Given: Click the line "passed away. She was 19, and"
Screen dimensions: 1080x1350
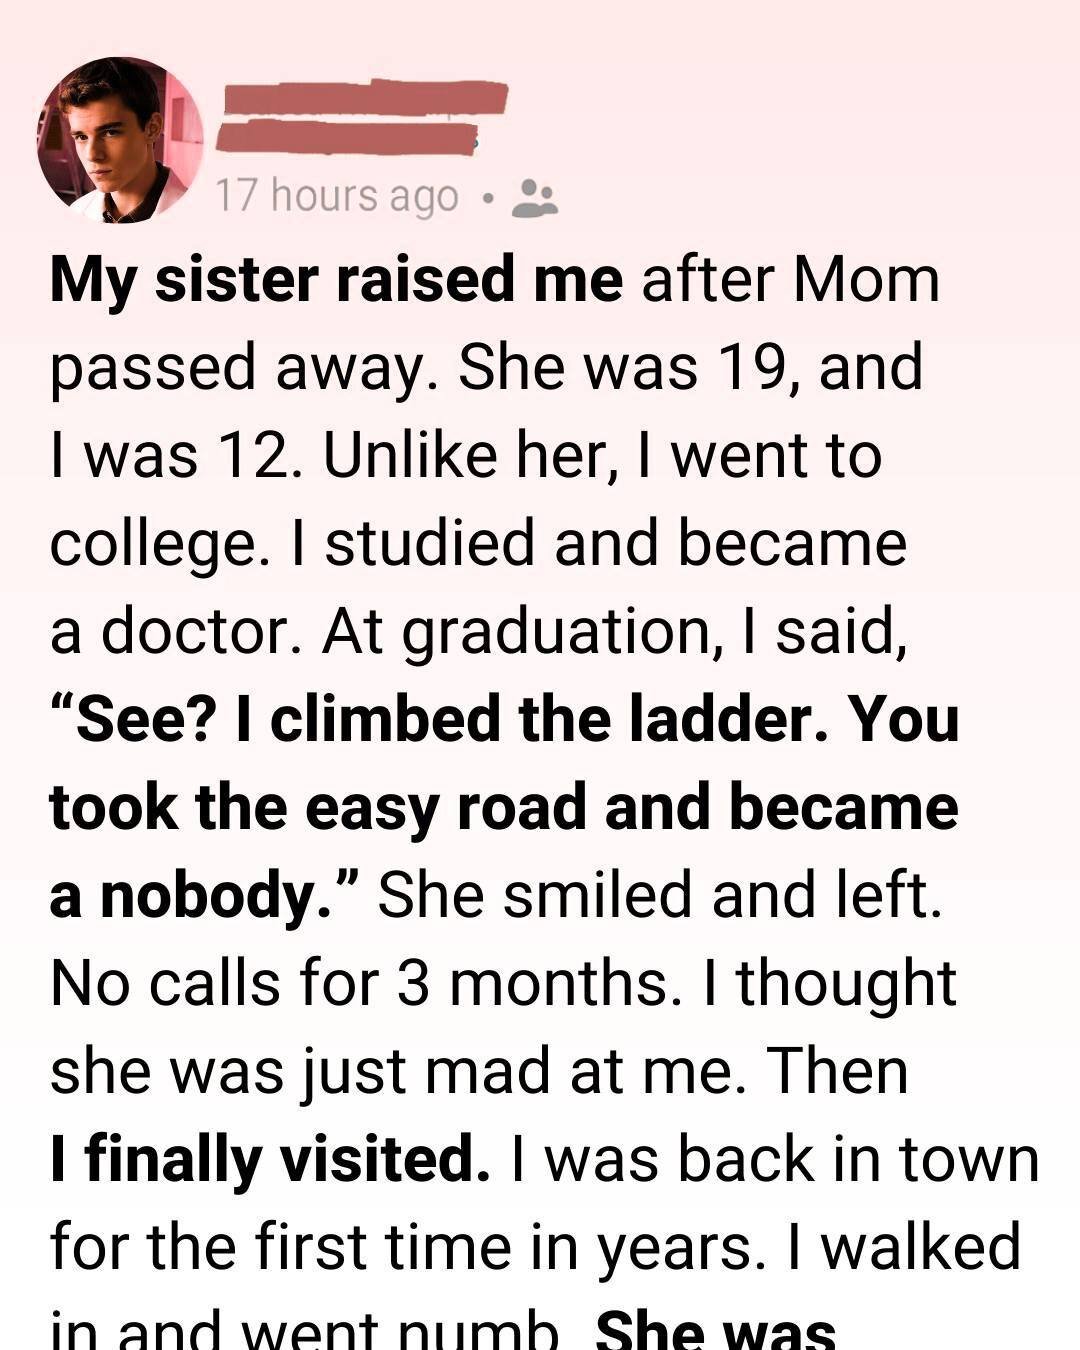Looking at the screenshot, I should coord(486,367).
